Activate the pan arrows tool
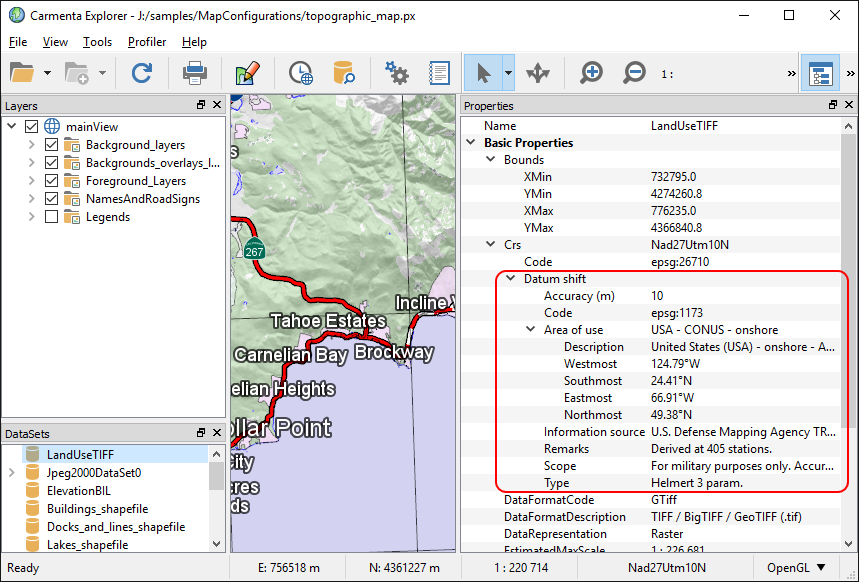 coord(538,73)
